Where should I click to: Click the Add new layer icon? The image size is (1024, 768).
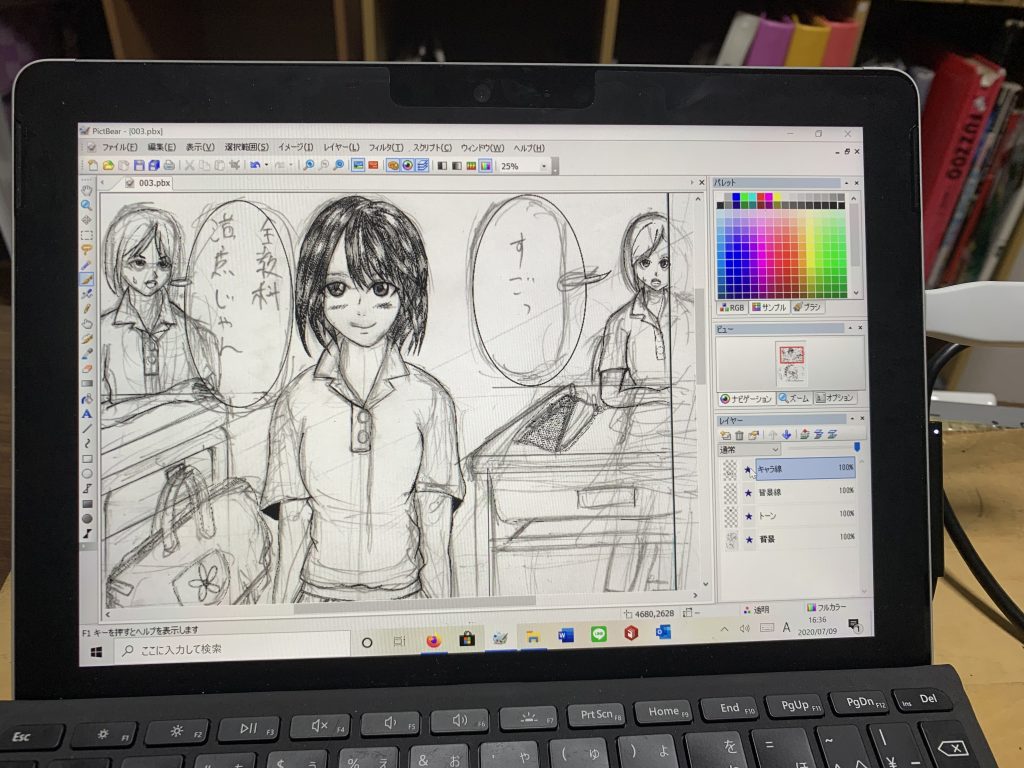(x=726, y=434)
